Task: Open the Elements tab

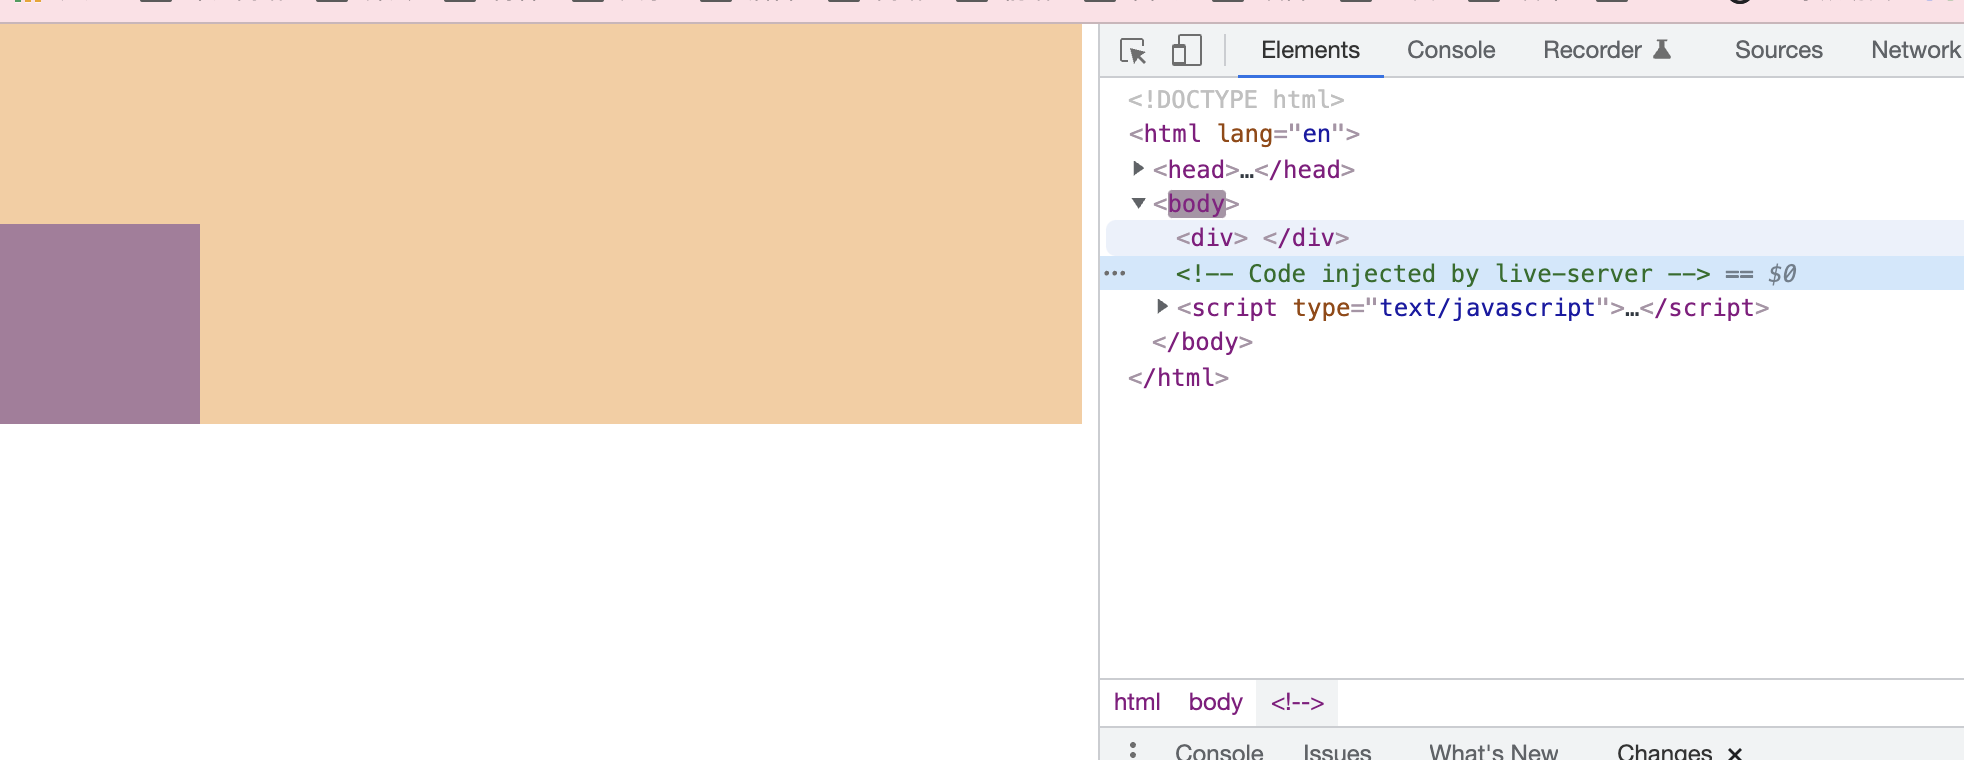Action: click(x=1310, y=50)
